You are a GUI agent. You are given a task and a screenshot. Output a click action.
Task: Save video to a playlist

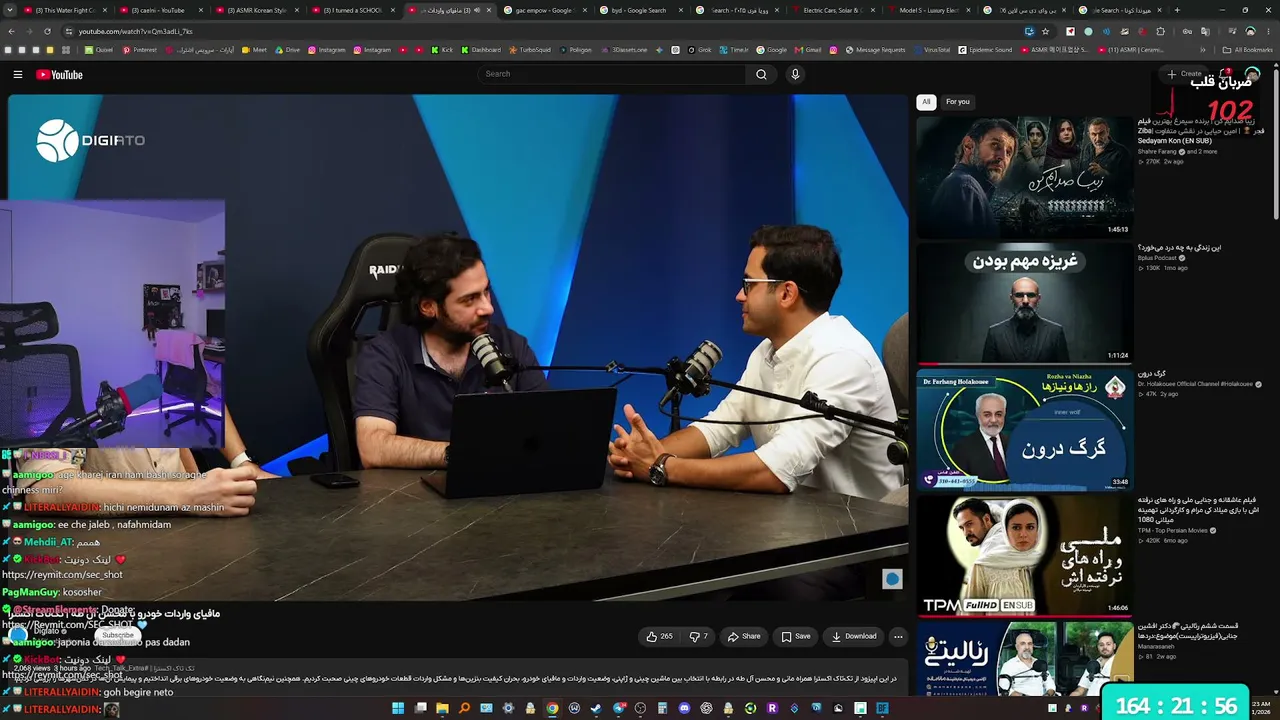coord(796,636)
